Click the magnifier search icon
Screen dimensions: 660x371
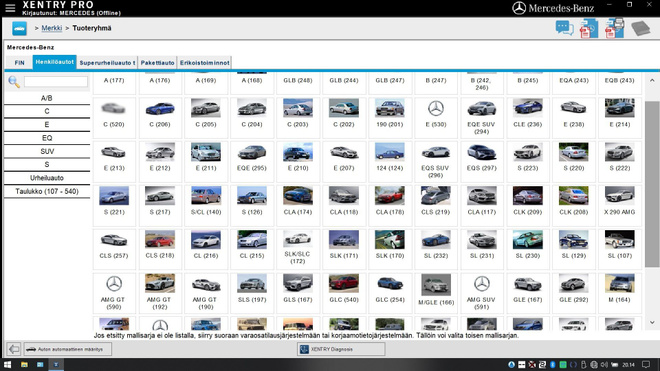tap(14, 82)
